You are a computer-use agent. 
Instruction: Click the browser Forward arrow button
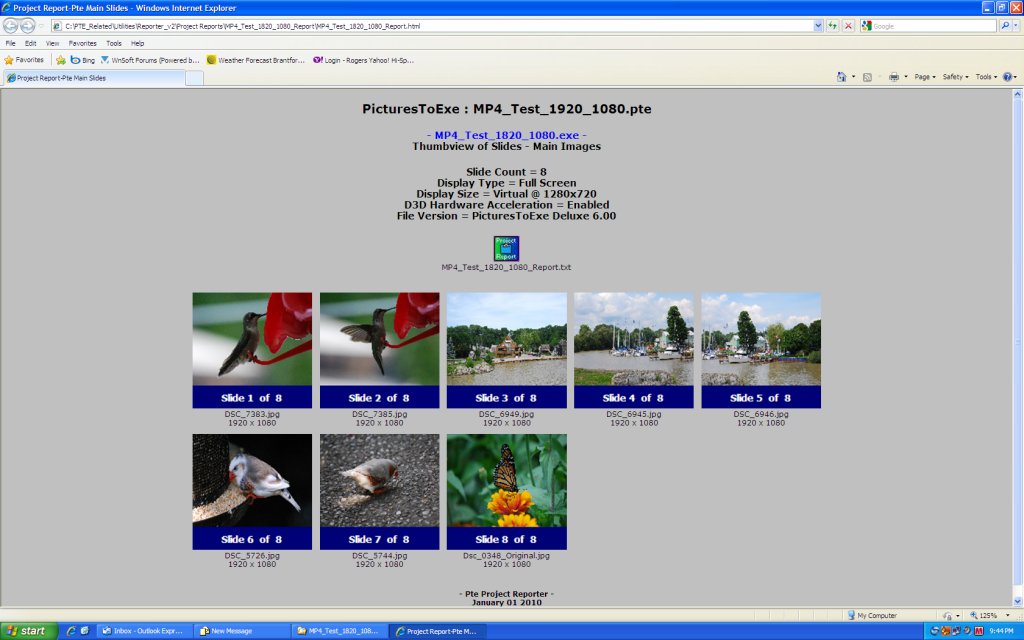pyautogui.click(x=27, y=26)
